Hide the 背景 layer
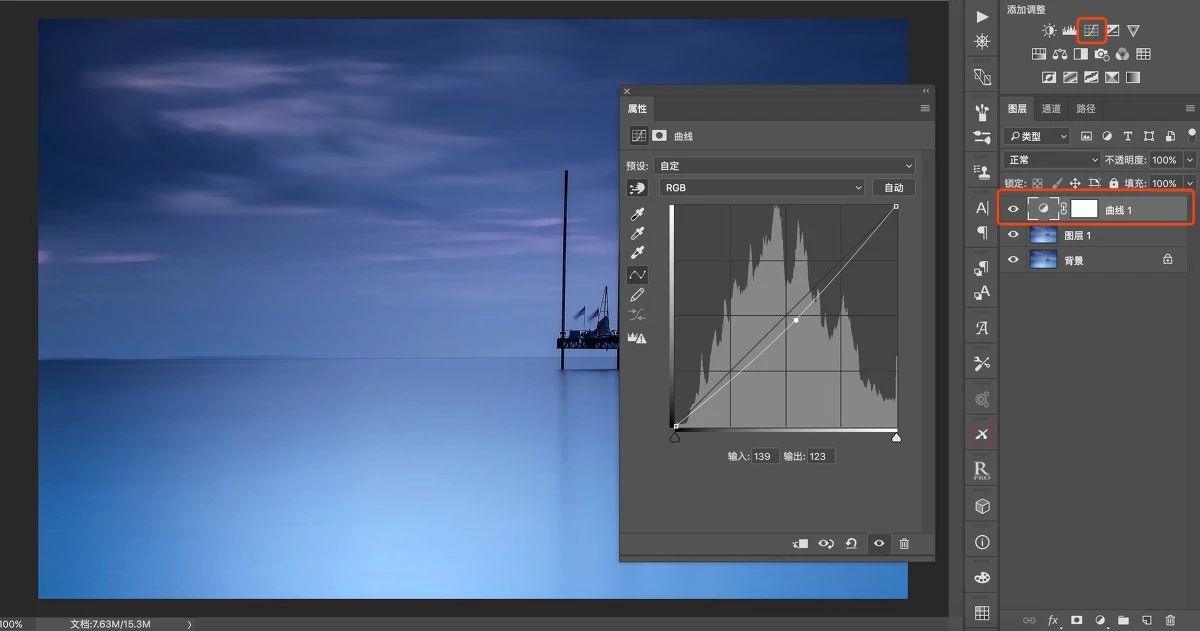This screenshot has width=1200, height=631. pyautogui.click(x=1013, y=259)
